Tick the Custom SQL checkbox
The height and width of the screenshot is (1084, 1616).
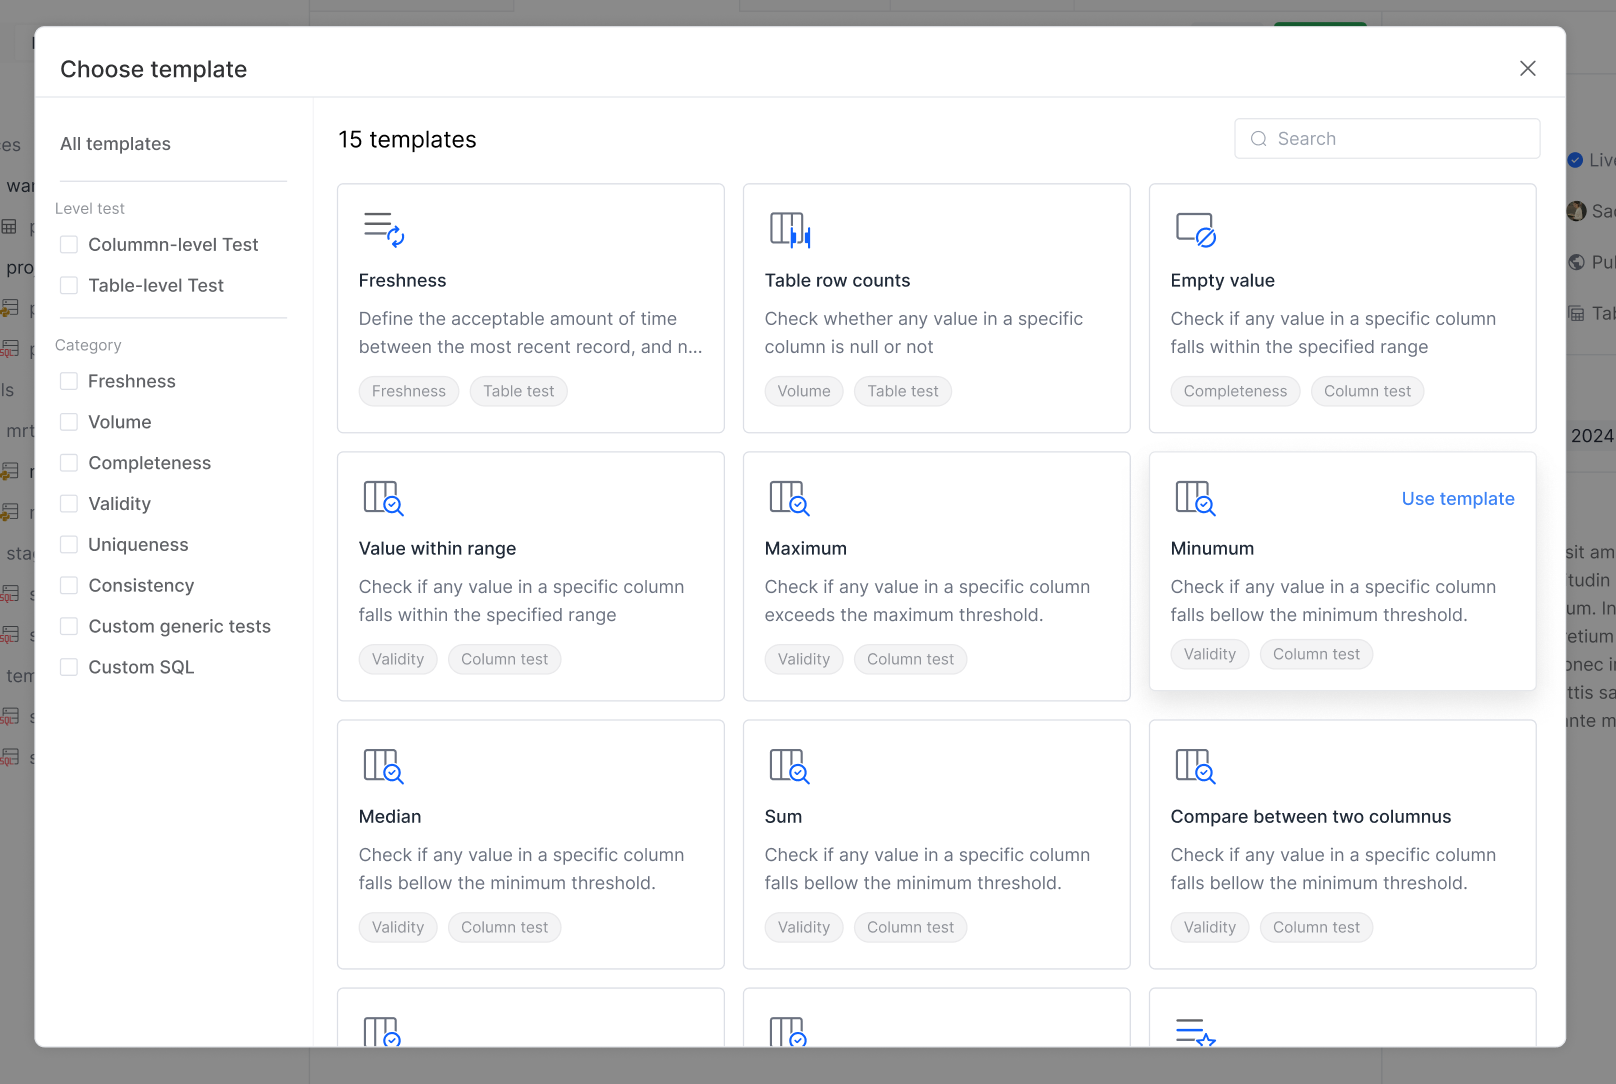click(69, 667)
